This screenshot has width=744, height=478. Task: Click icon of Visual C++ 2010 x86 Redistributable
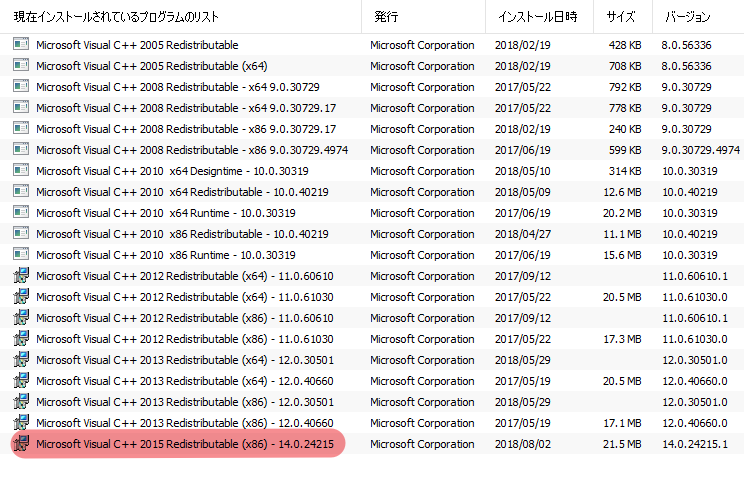tap(21, 233)
